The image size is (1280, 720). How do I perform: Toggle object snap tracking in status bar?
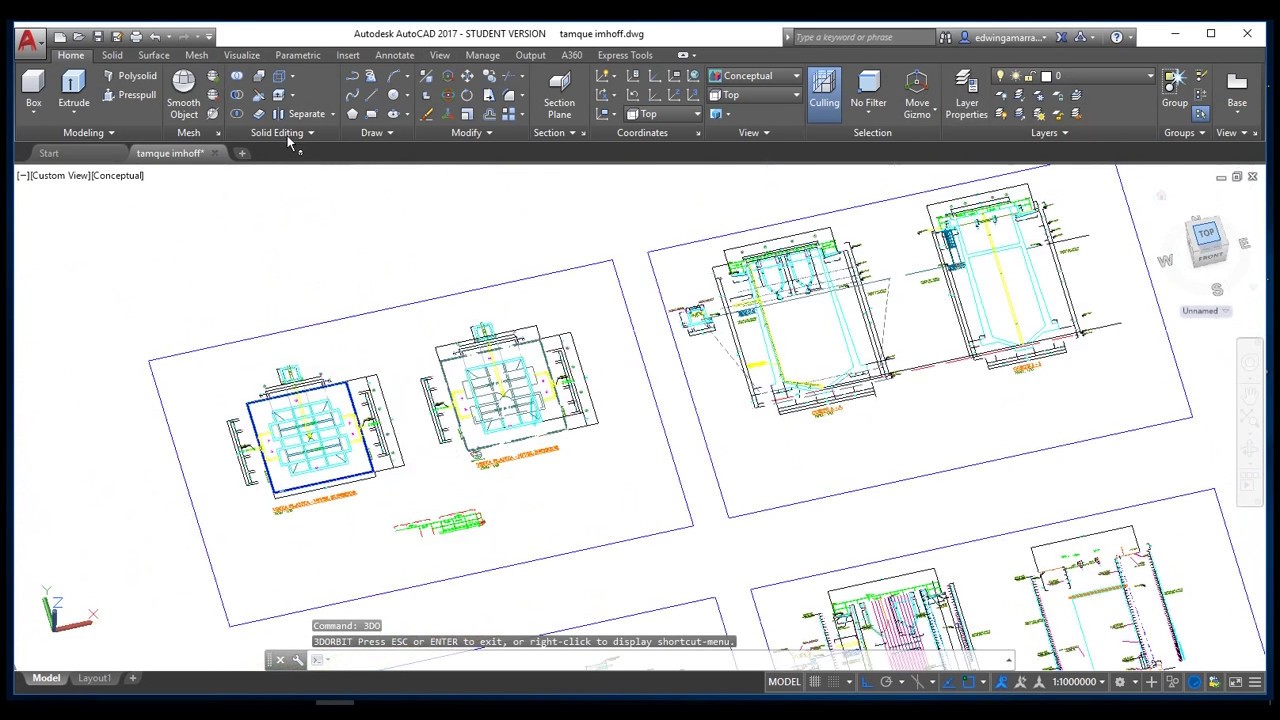949,682
